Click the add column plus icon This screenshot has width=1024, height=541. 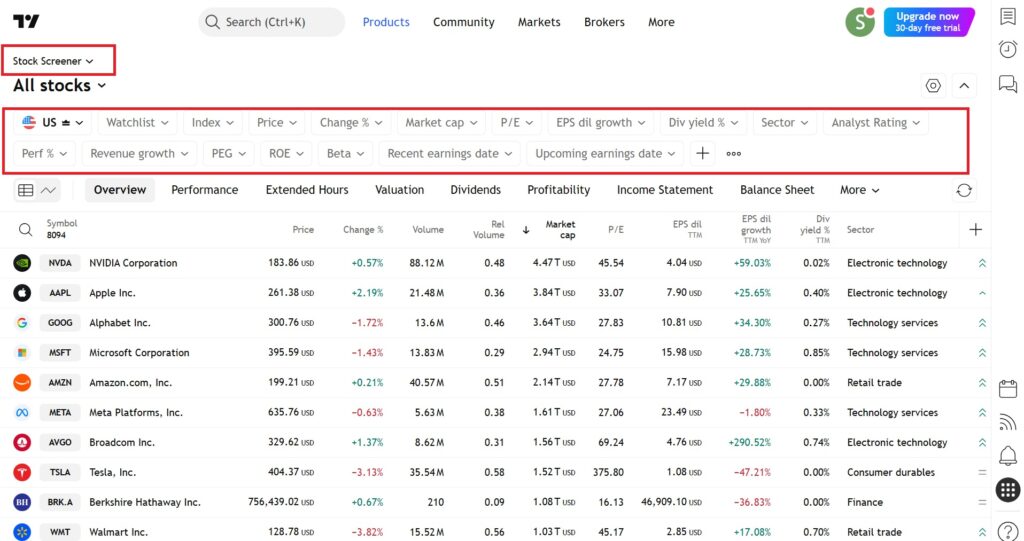pos(975,230)
